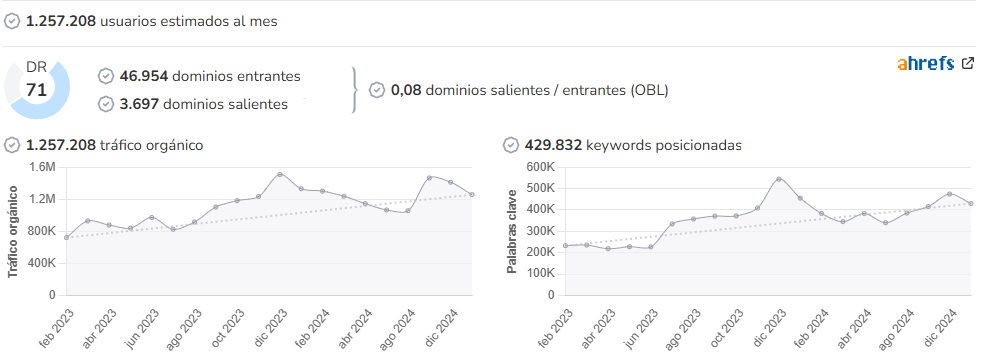Image resolution: width=983 pixels, height=363 pixels.
Task: Select the 429.832 keywords posicionadas heading
Action: point(633,145)
